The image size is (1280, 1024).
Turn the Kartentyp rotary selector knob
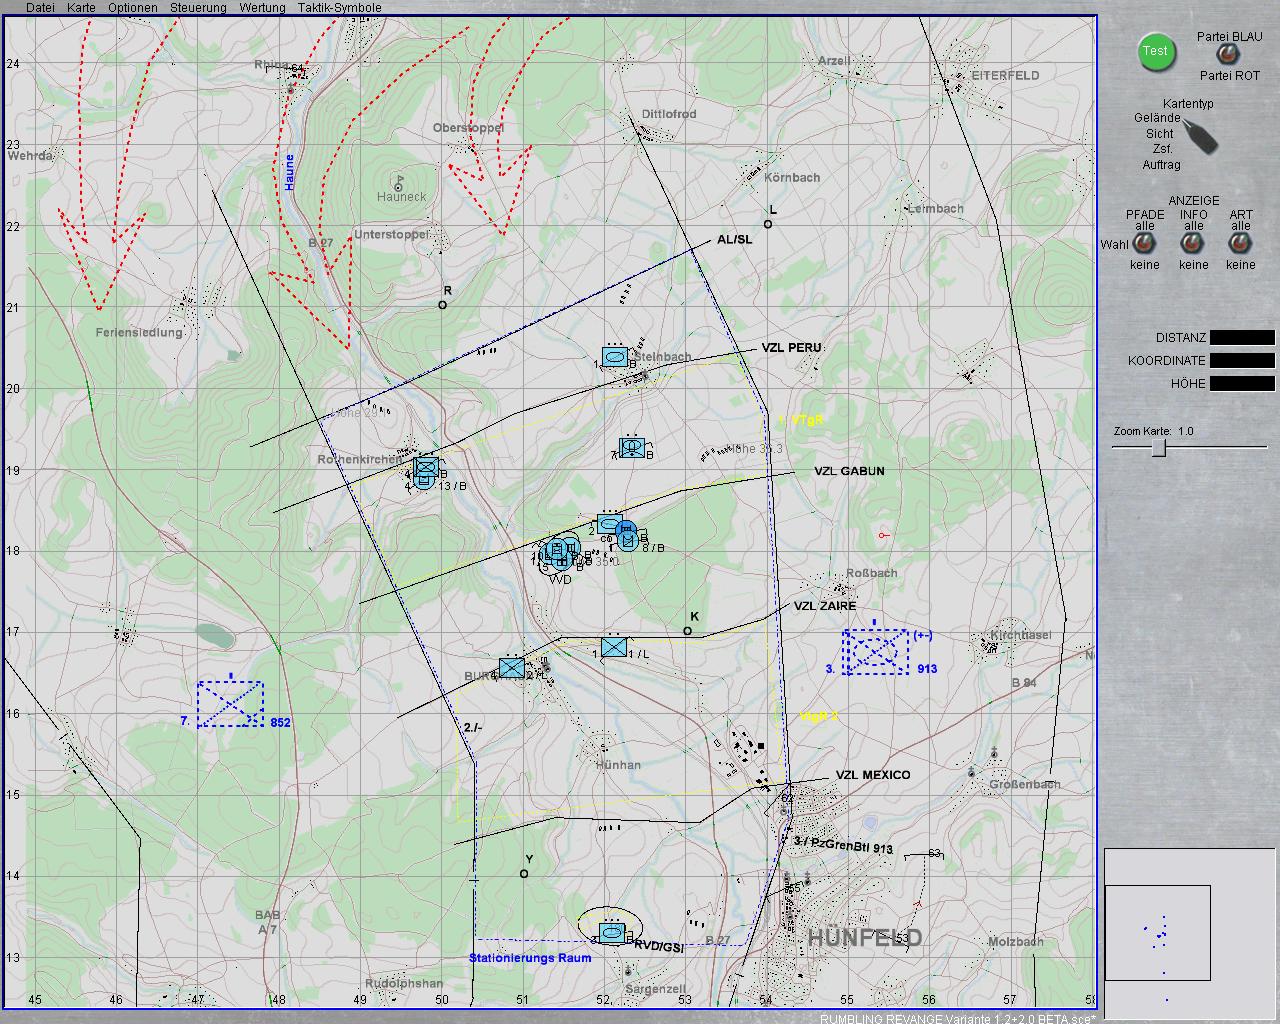point(1200,136)
